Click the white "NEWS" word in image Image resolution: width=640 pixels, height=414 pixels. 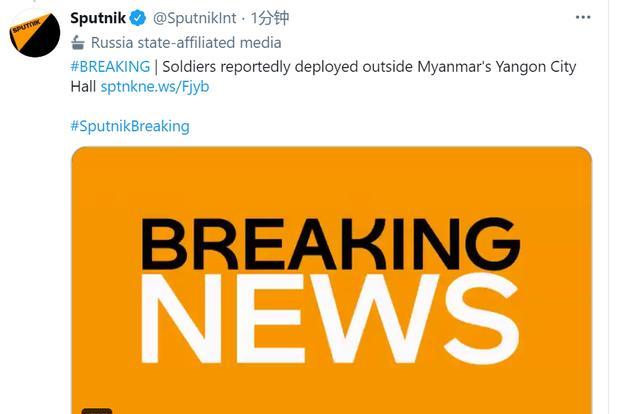330,318
